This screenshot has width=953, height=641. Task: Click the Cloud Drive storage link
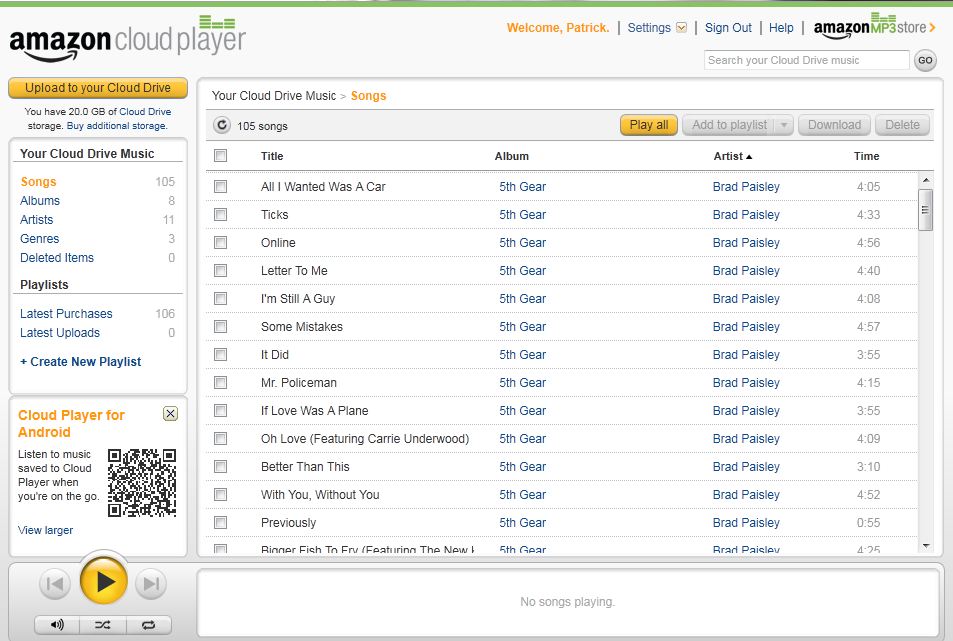point(145,112)
